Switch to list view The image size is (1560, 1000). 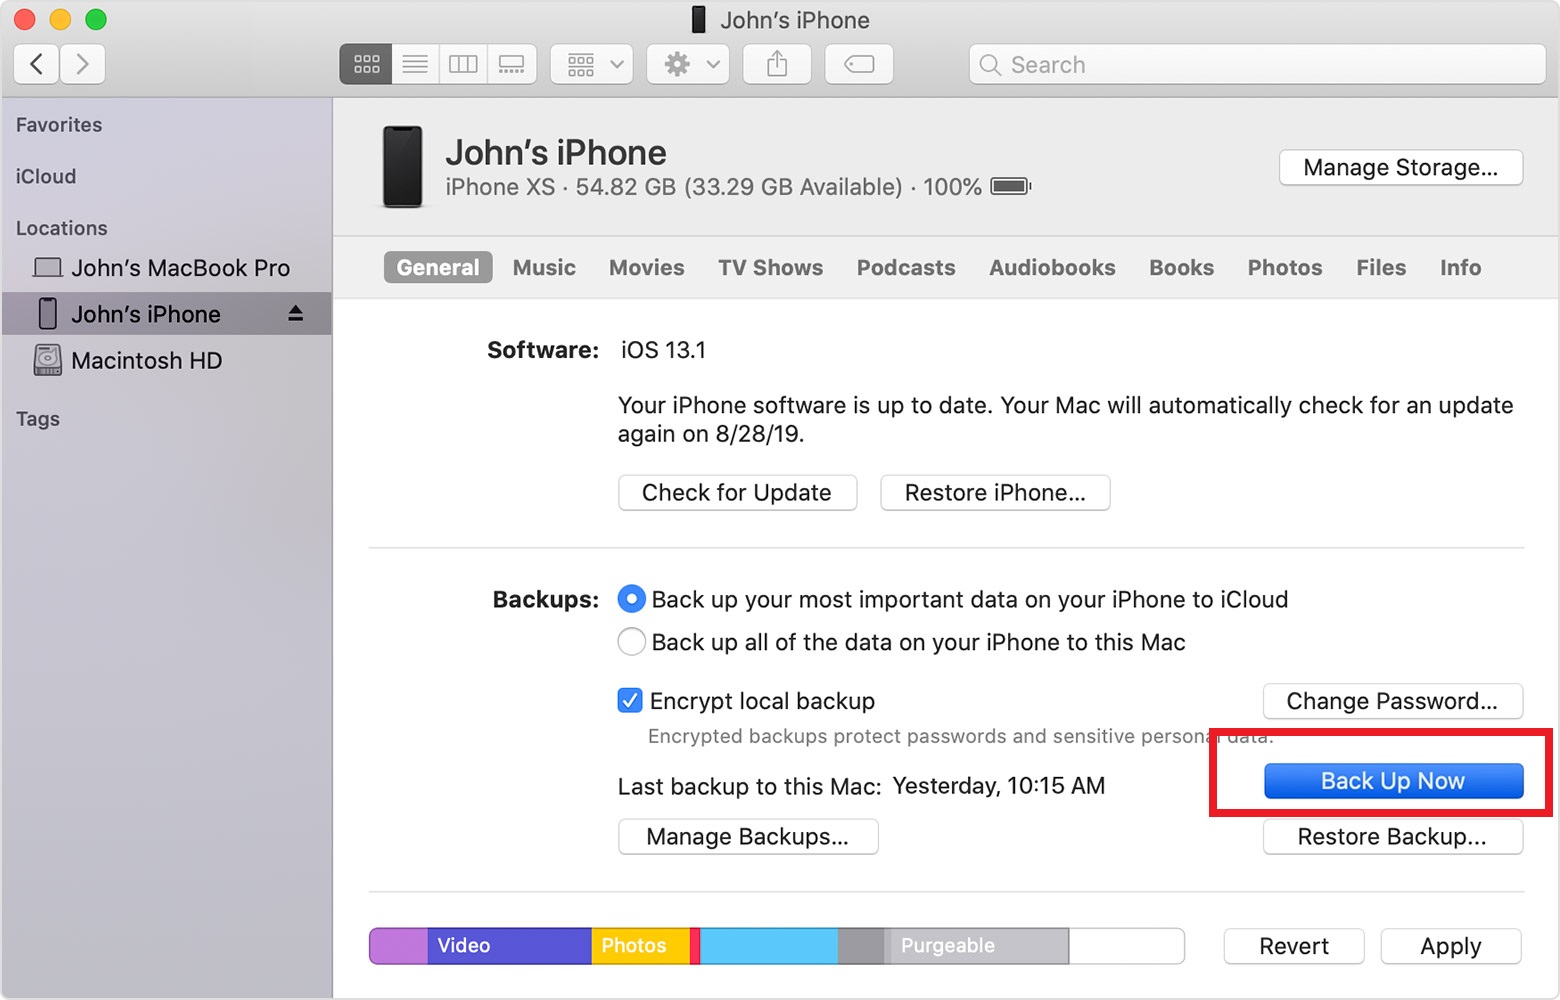tap(415, 64)
